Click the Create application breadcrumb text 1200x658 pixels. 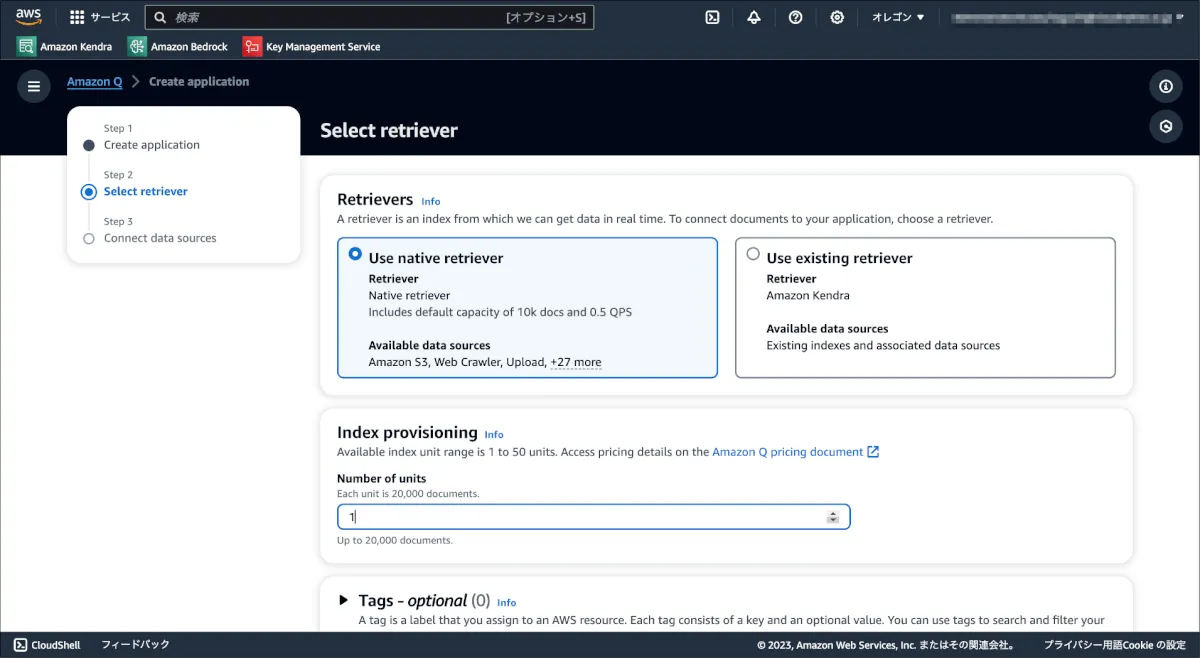(199, 82)
